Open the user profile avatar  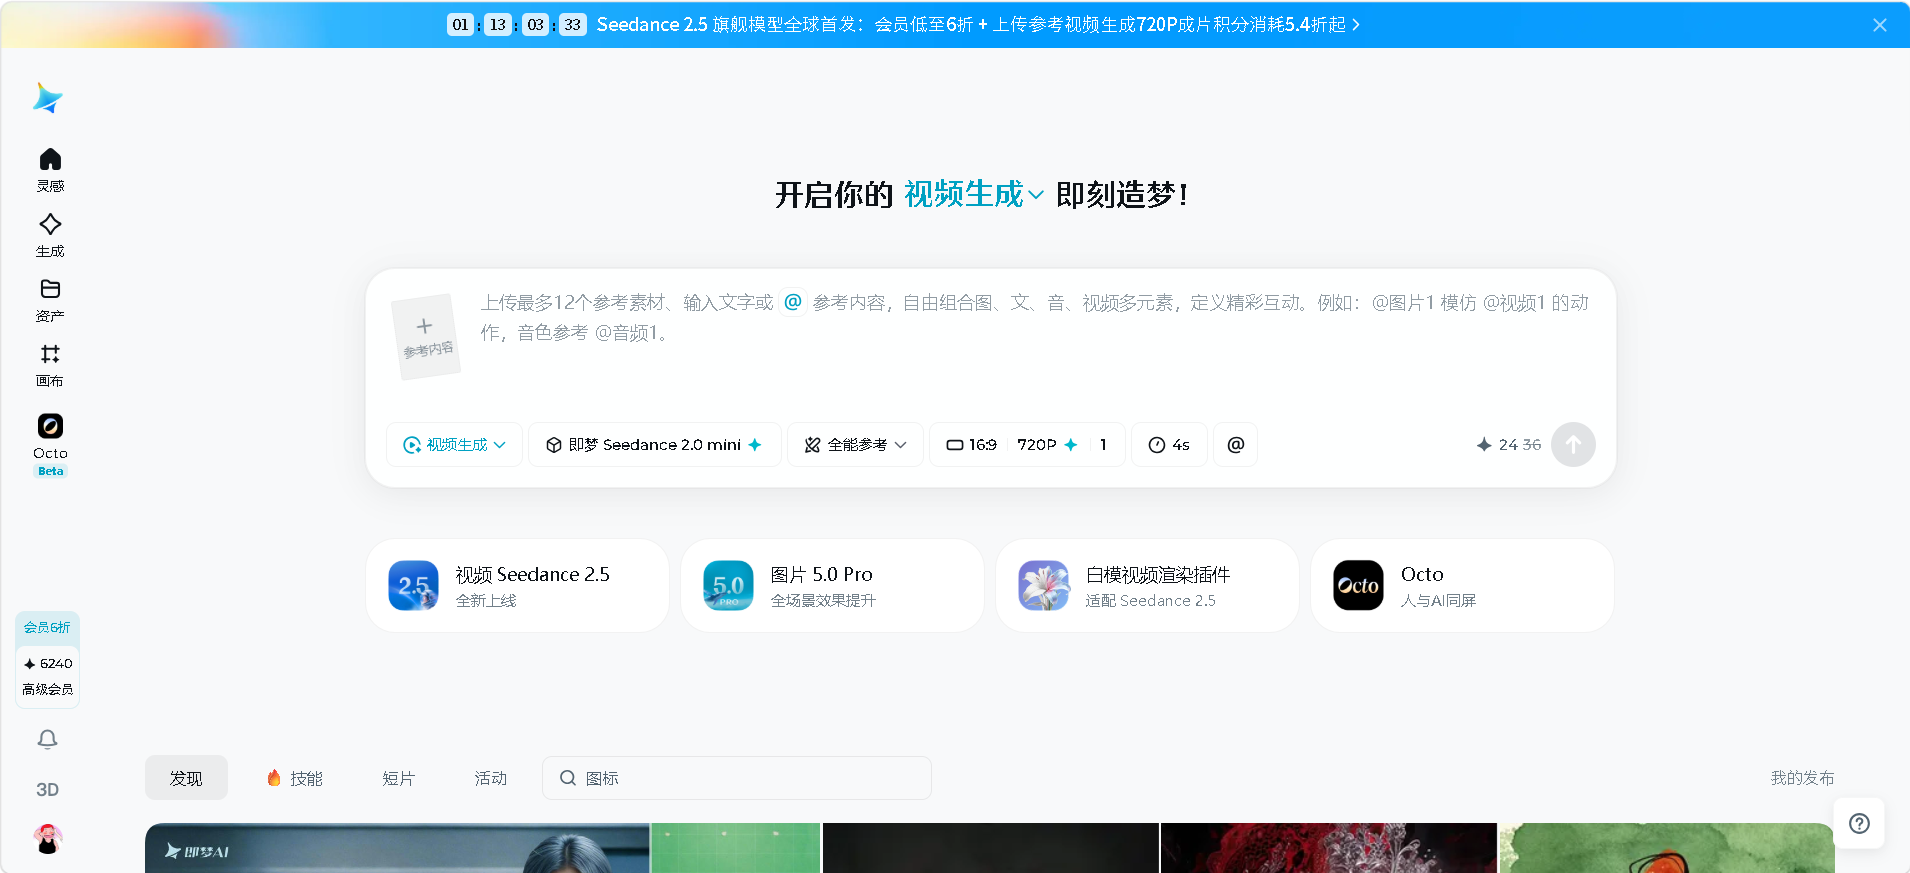point(47,839)
